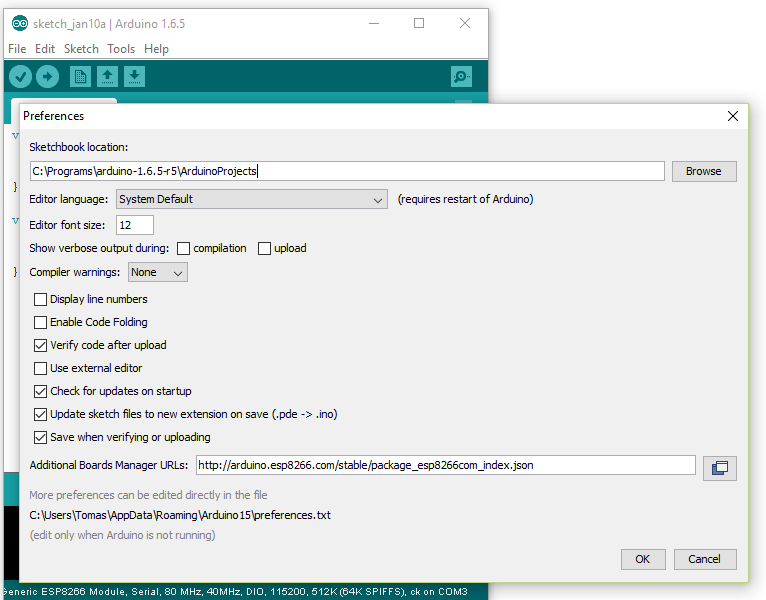The image size is (766, 600).
Task: Expand the Editor language dropdown
Action: [252, 199]
